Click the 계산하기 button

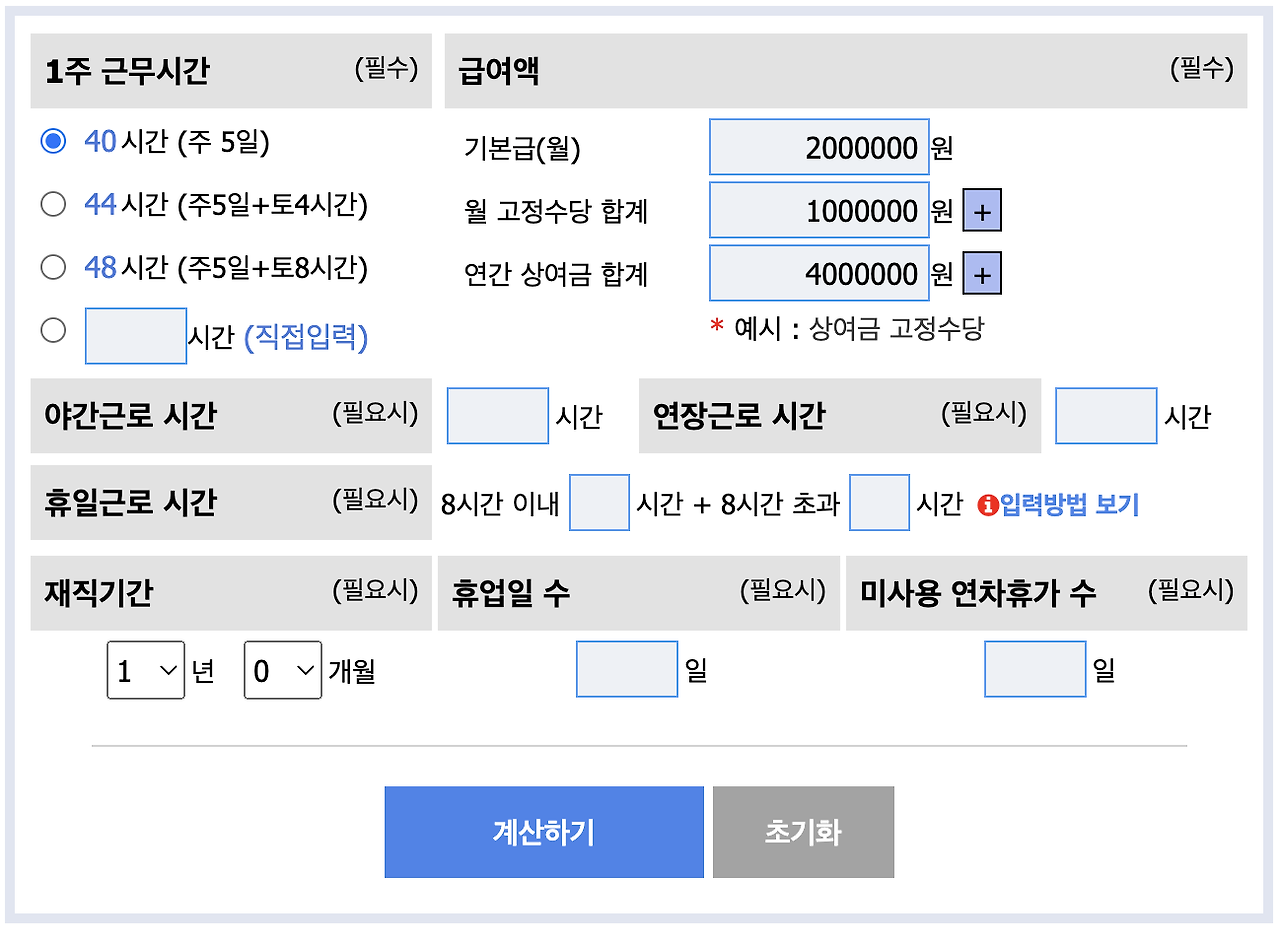(x=544, y=831)
